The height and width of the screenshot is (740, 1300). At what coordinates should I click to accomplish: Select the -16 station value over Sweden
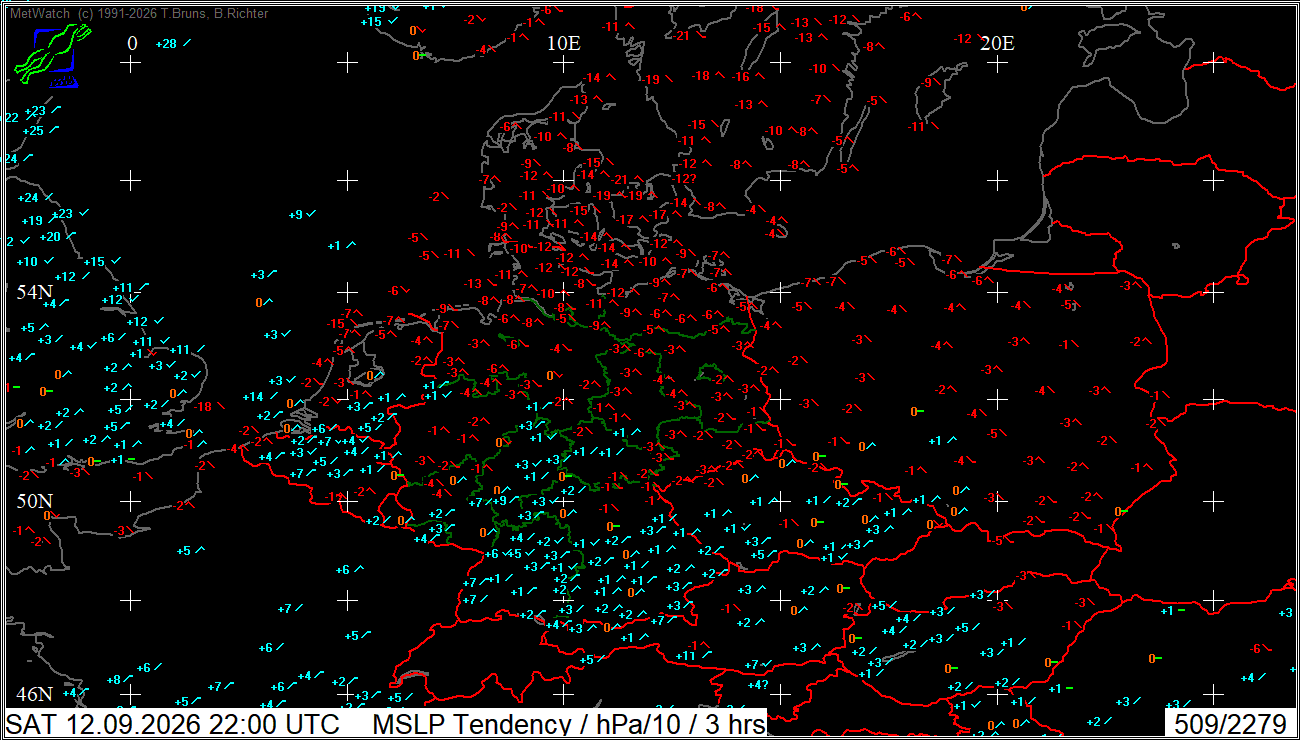tap(741, 77)
